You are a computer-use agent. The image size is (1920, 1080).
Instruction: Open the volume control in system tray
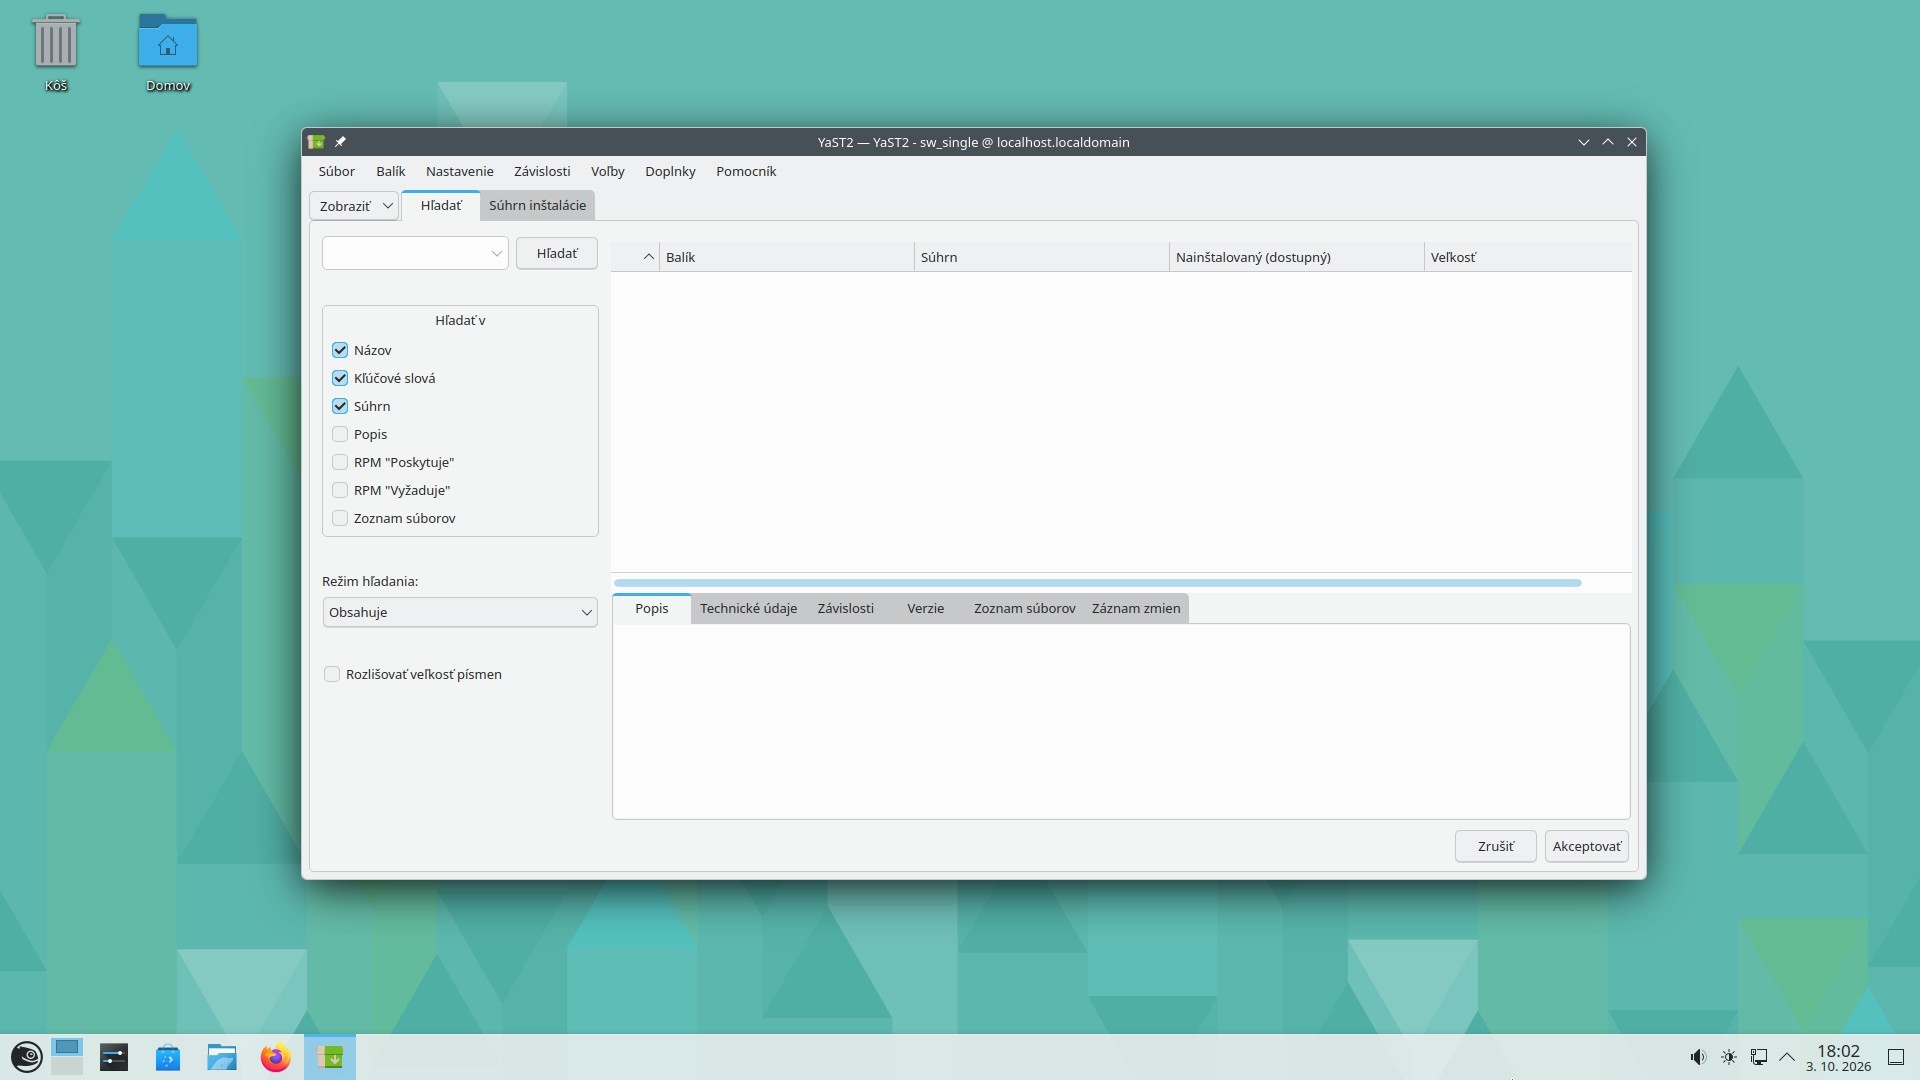tap(1698, 1057)
